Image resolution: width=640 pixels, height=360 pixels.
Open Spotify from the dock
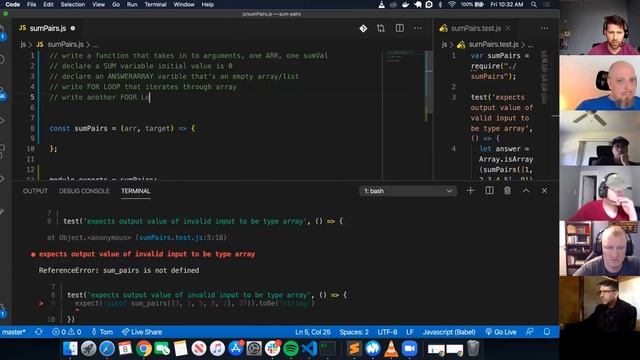(291, 349)
